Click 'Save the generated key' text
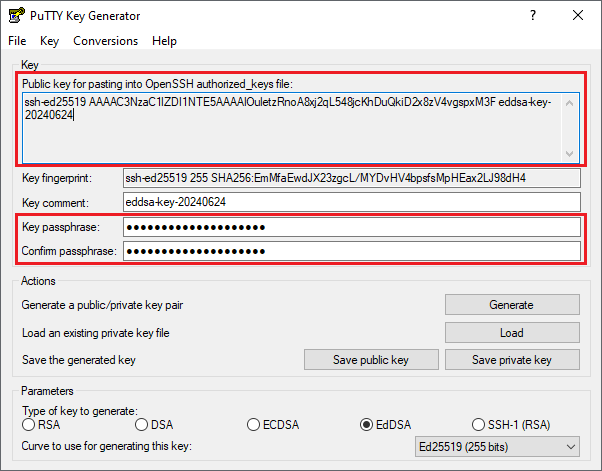602x471 pixels. (x=79, y=360)
